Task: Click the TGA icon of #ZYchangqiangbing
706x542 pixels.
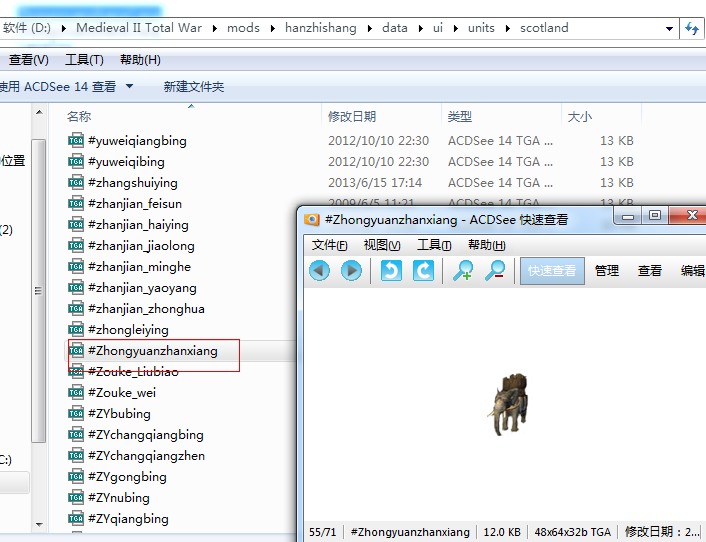Action: point(76,434)
